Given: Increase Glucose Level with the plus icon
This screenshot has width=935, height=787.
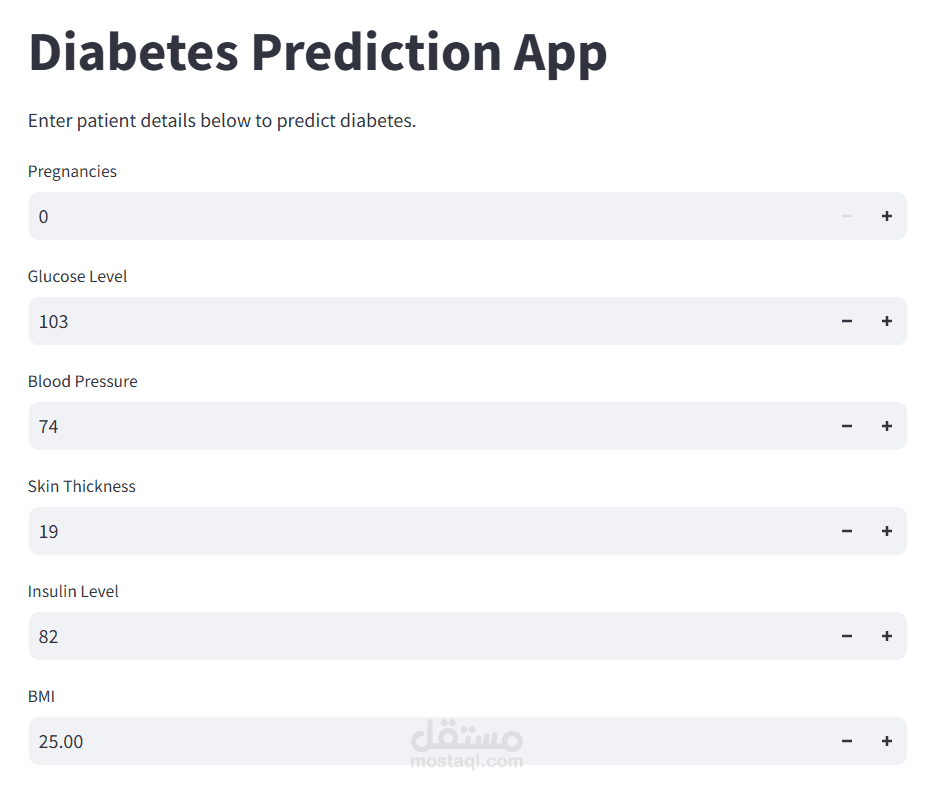Looking at the screenshot, I should point(886,321).
